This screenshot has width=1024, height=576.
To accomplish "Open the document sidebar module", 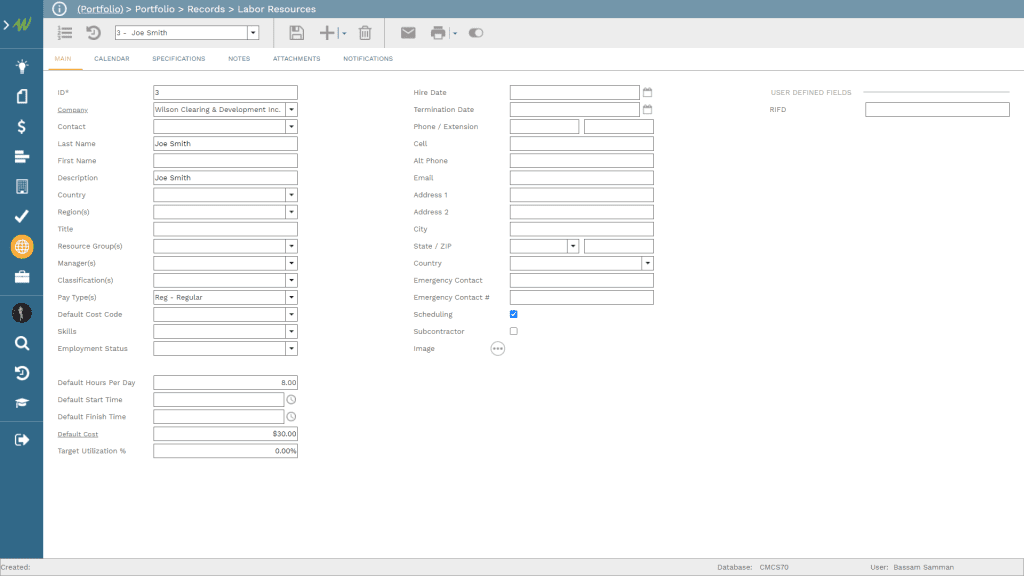I will [22, 97].
